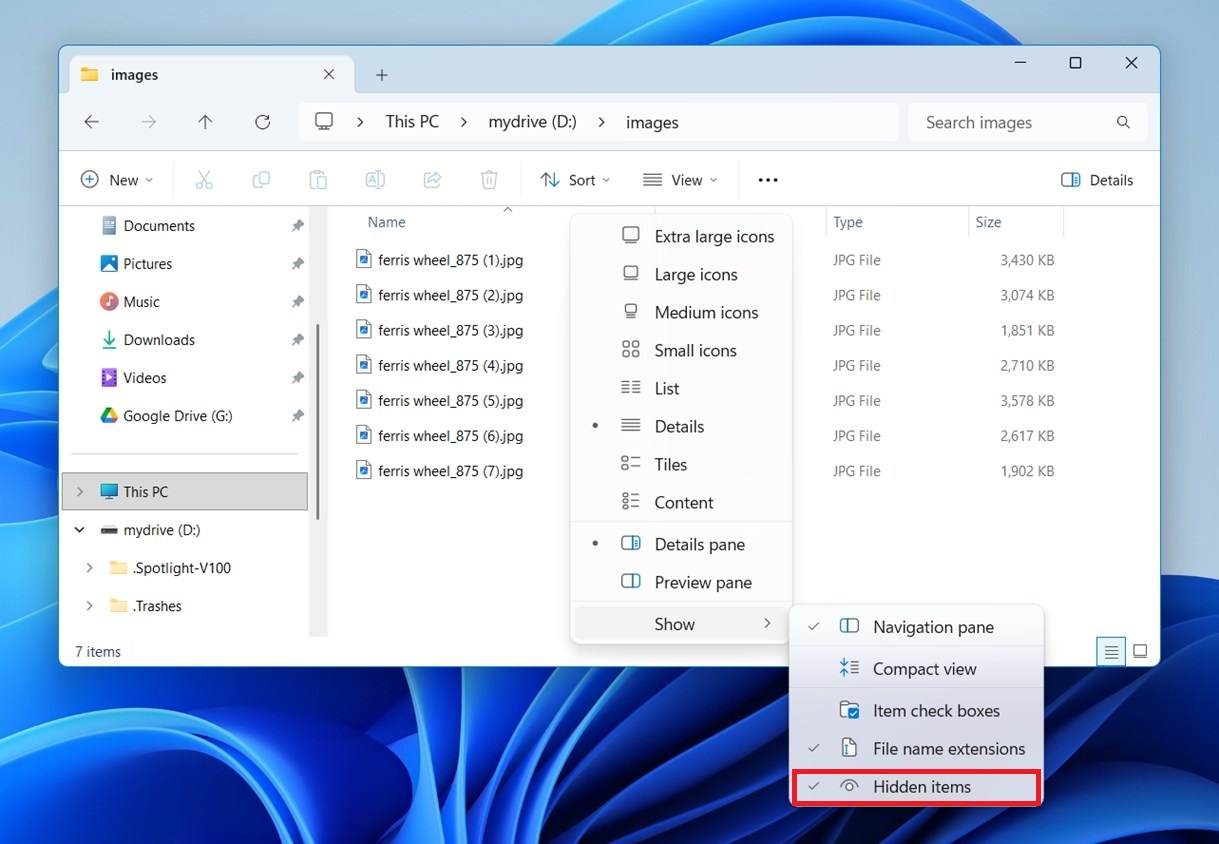The height and width of the screenshot is (844, 1219).
Task: Open the New dropdown
Action: 117,180
